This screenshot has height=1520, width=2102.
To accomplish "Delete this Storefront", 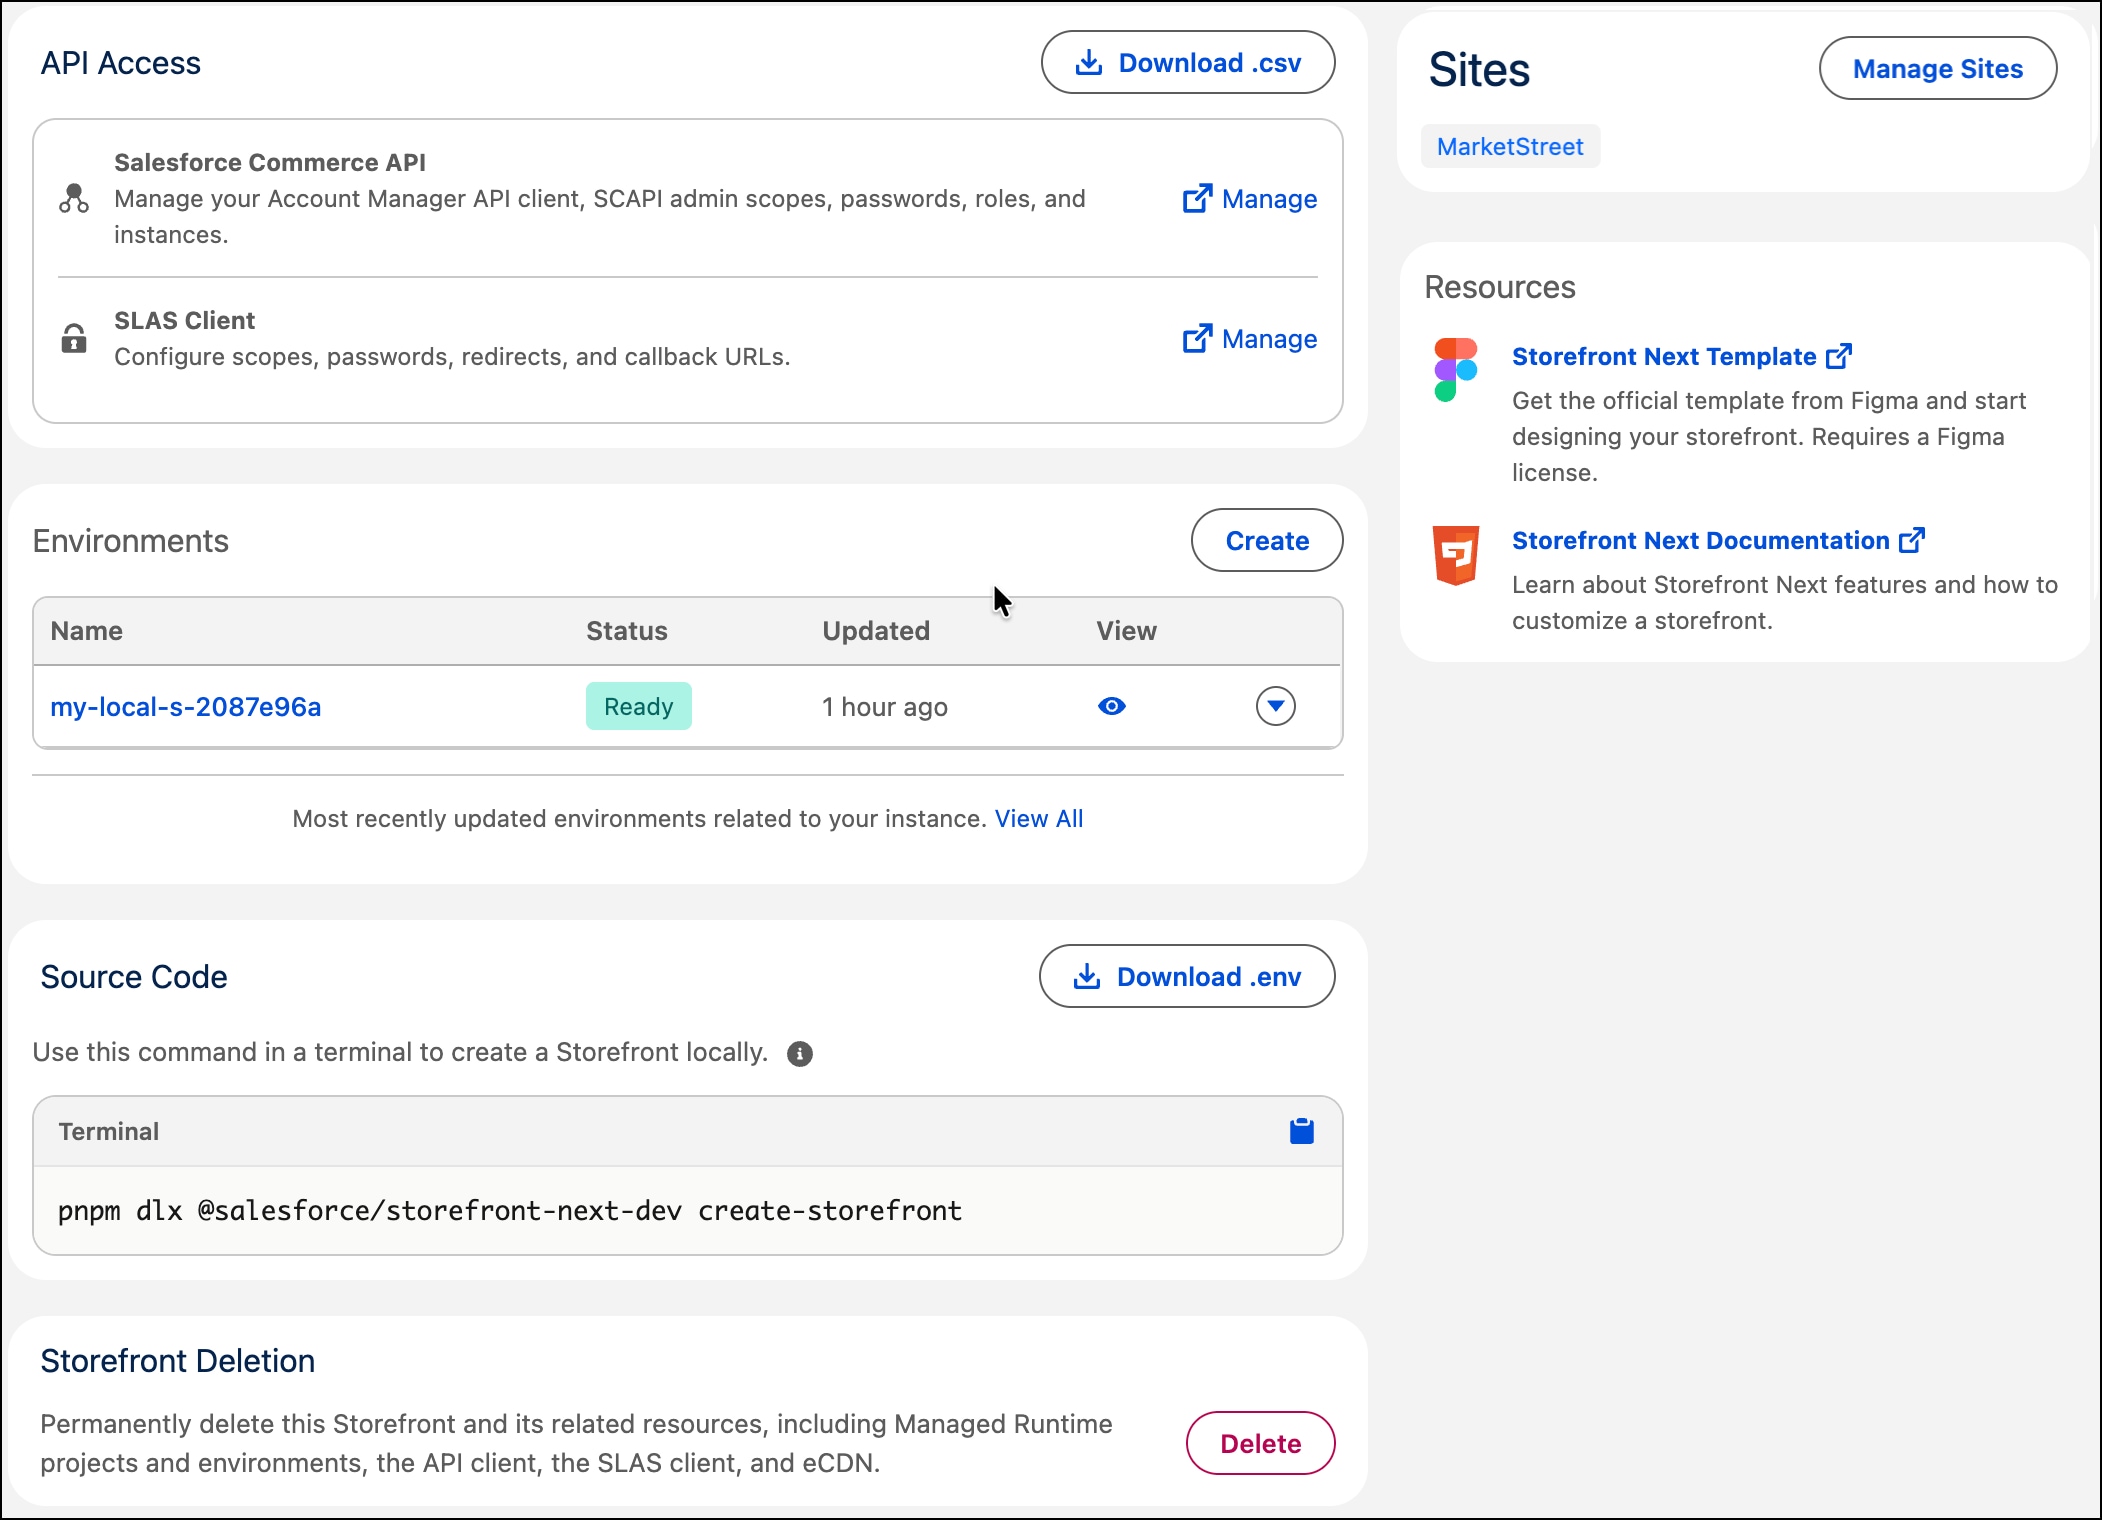I will pos(1261,1443).
